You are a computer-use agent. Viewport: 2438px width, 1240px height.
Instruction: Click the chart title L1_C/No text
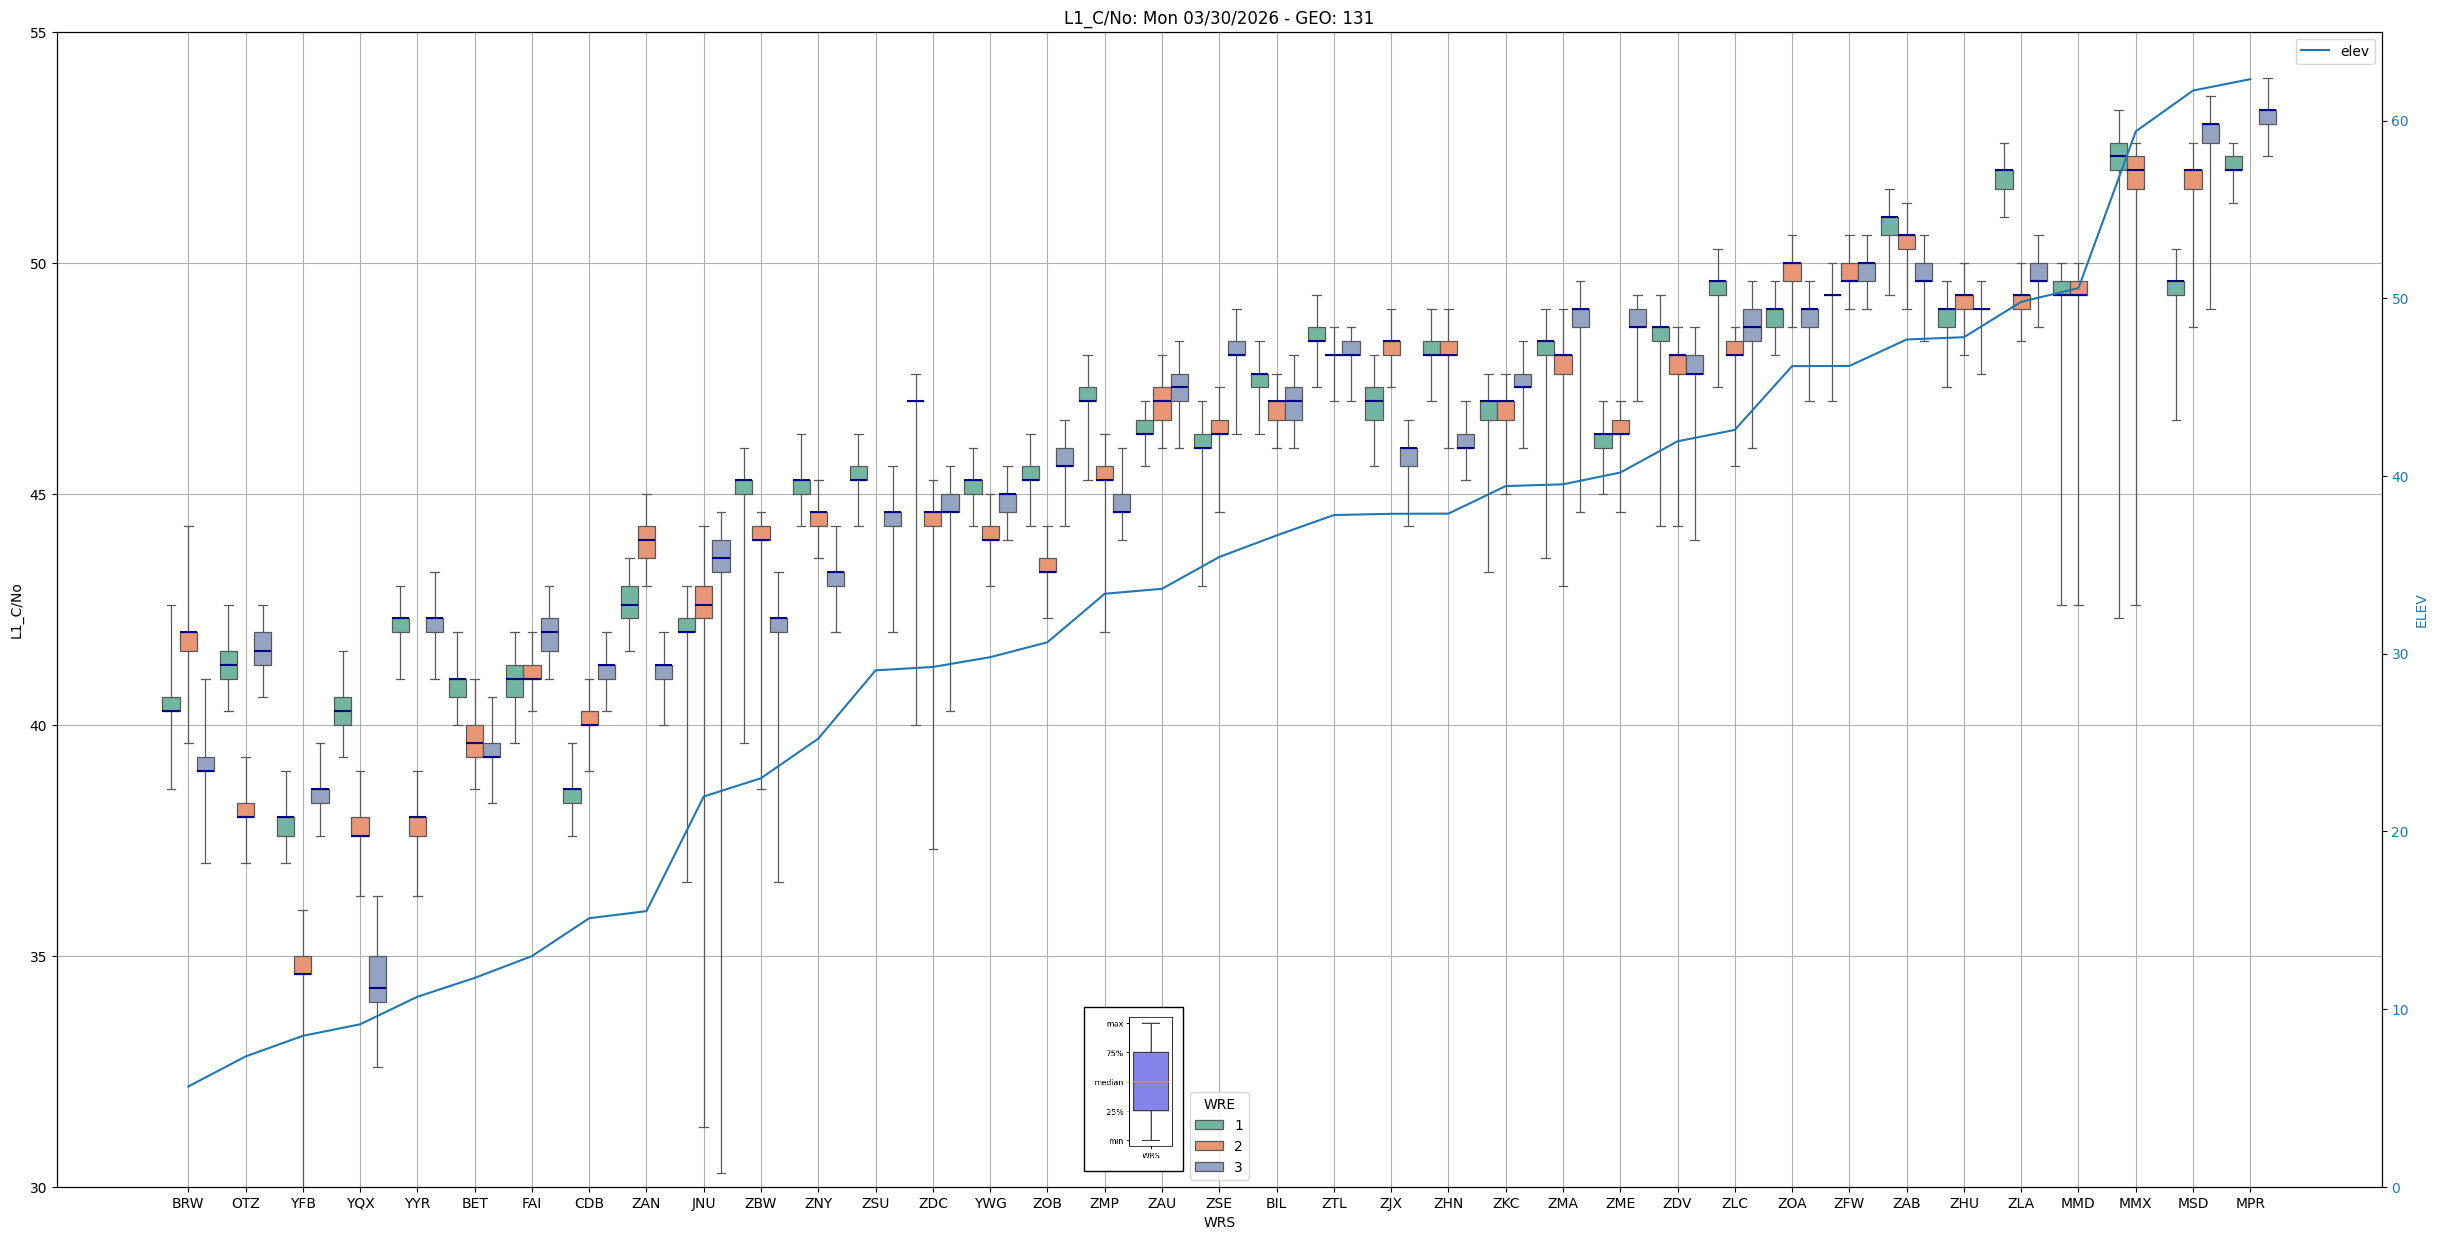pyautogui.click(x=1218, y=18)
